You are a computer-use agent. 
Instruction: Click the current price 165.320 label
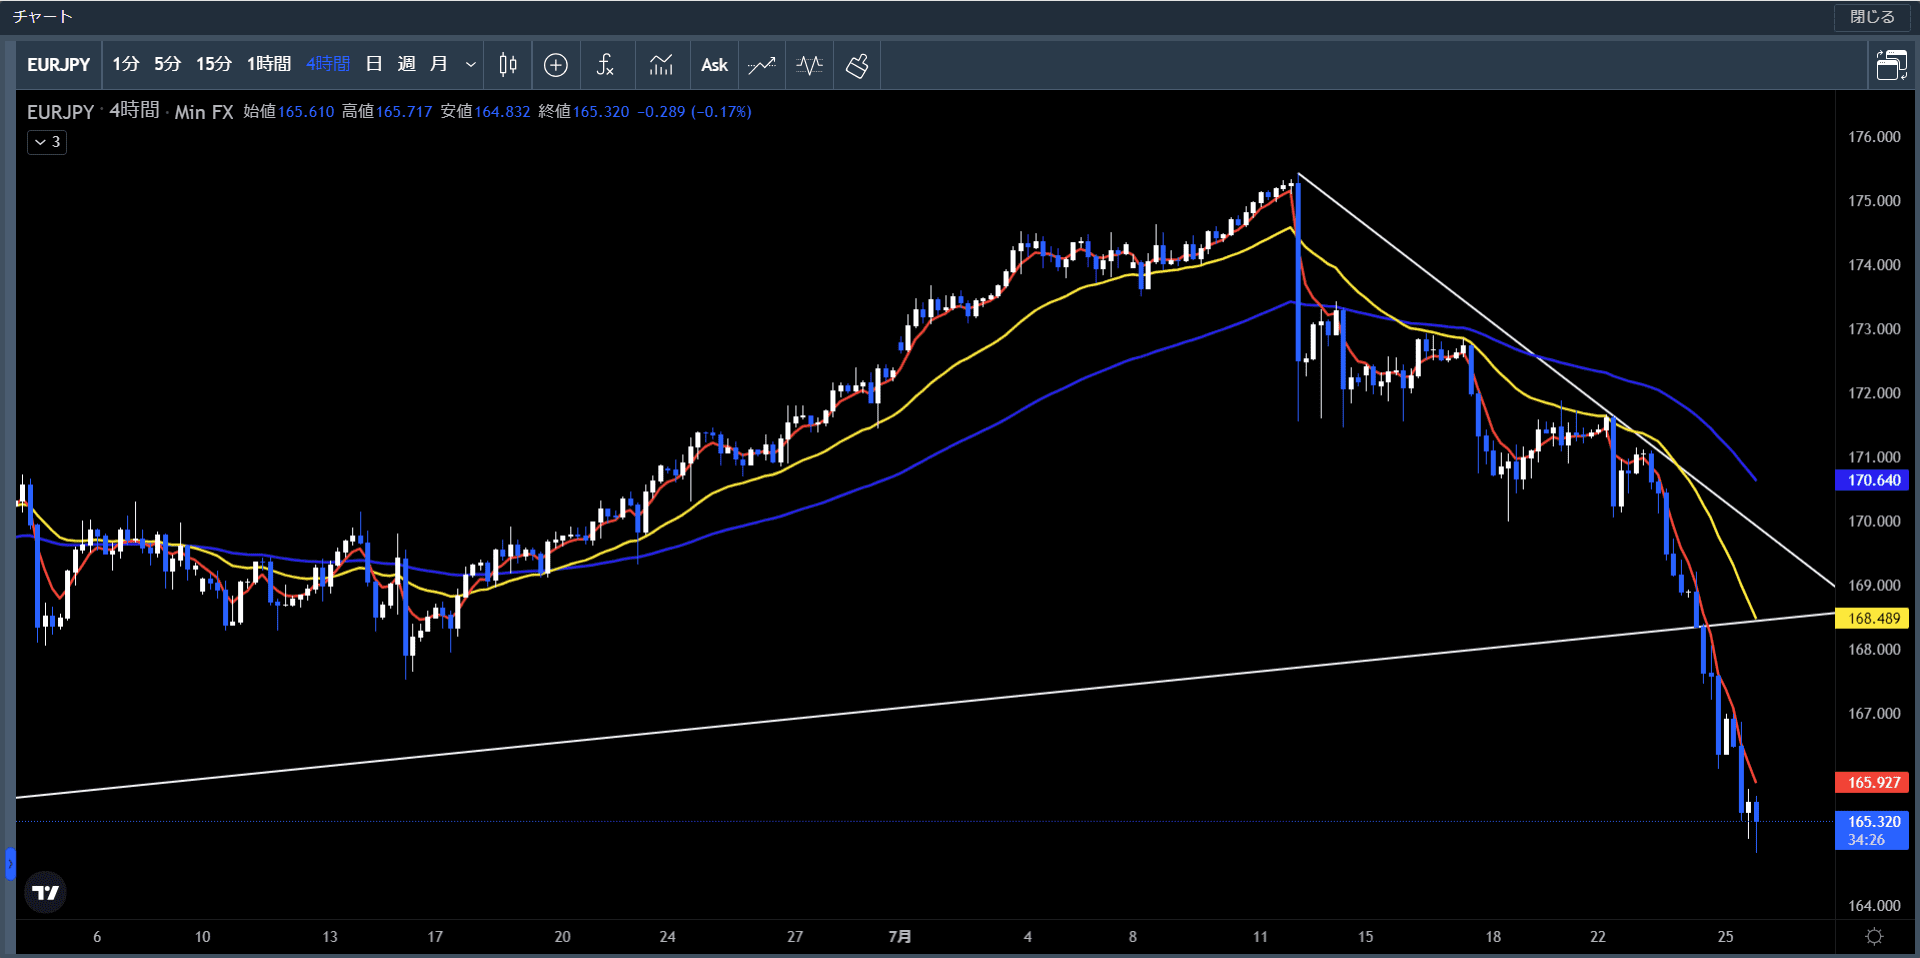coord(1873,830)
